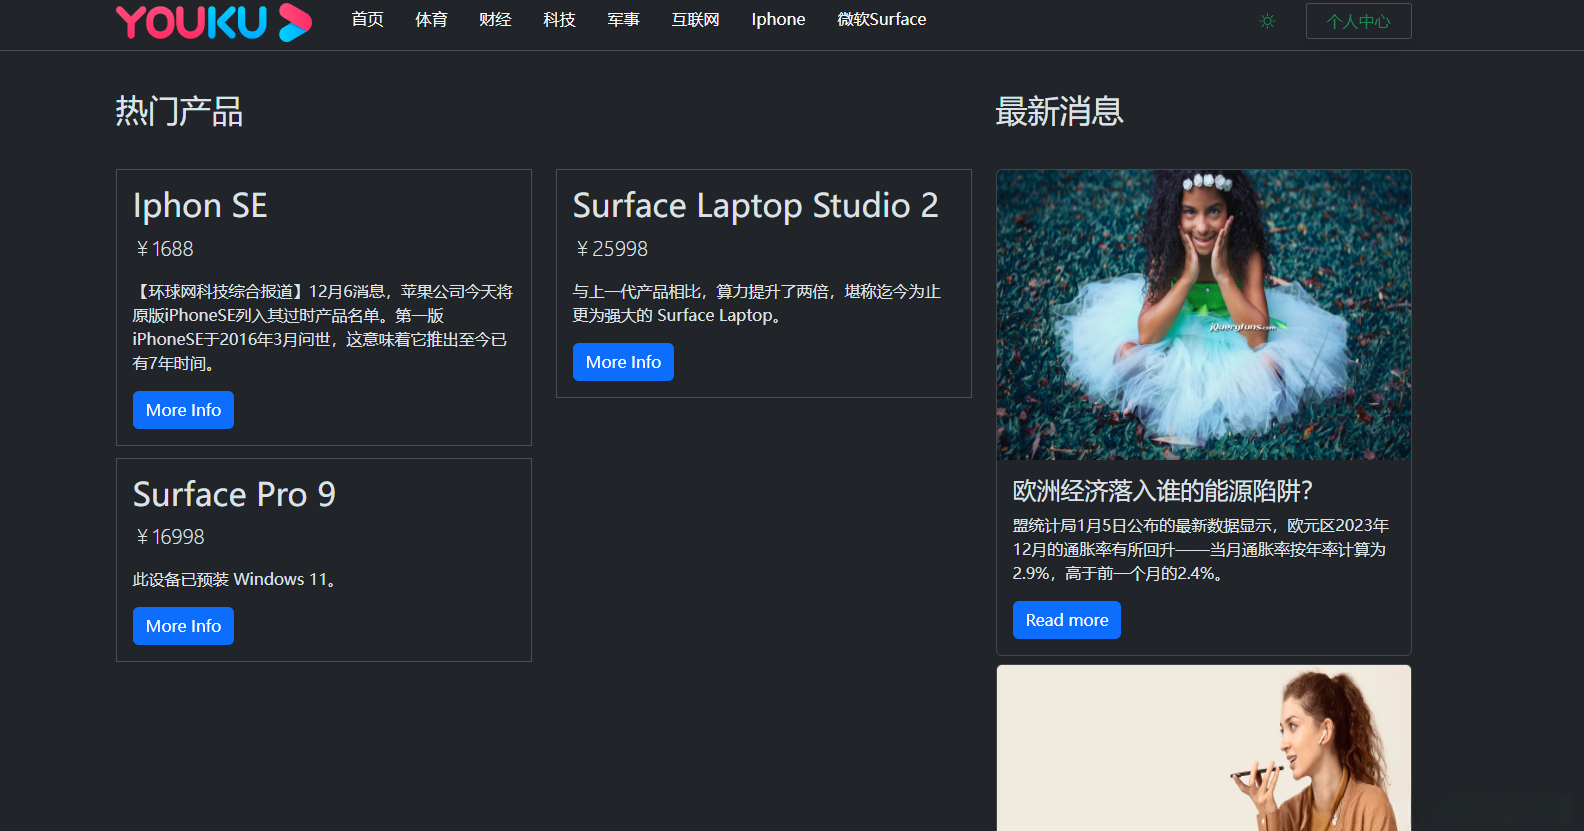Click the Iphon SE product title
The width and height of the screenshot is (1584, 831).
(x=200, y=206)
